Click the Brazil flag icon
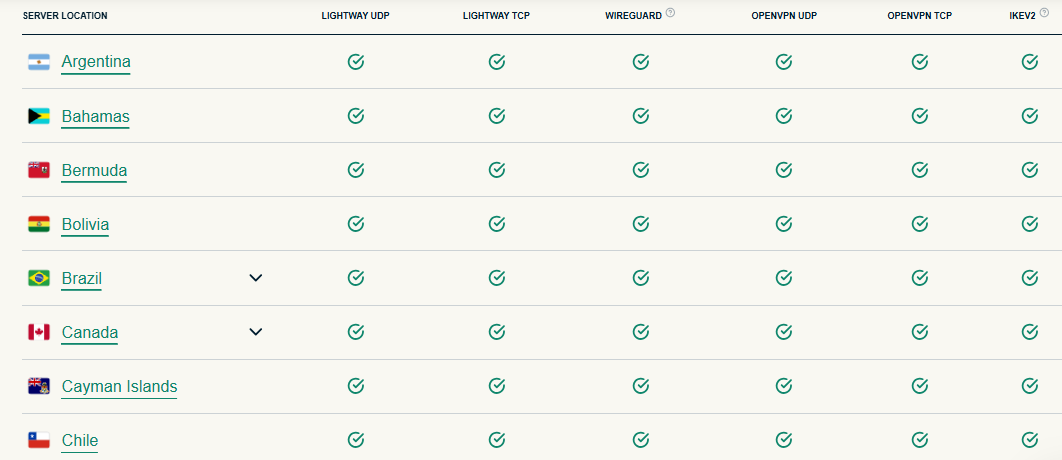 39,278
